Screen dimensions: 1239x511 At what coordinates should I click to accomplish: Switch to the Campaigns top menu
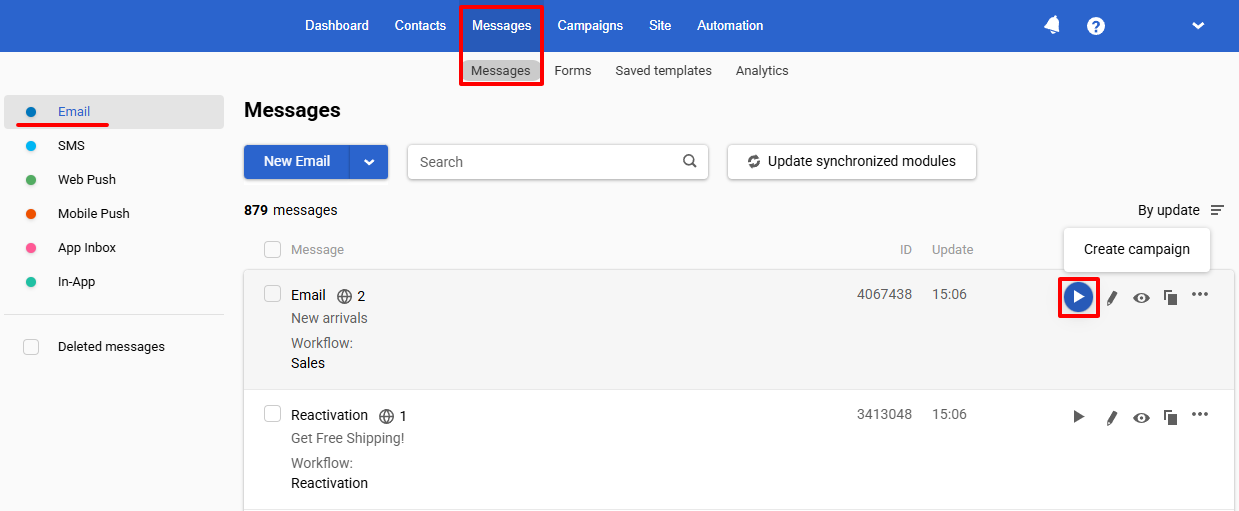click(x=590, y=26)
